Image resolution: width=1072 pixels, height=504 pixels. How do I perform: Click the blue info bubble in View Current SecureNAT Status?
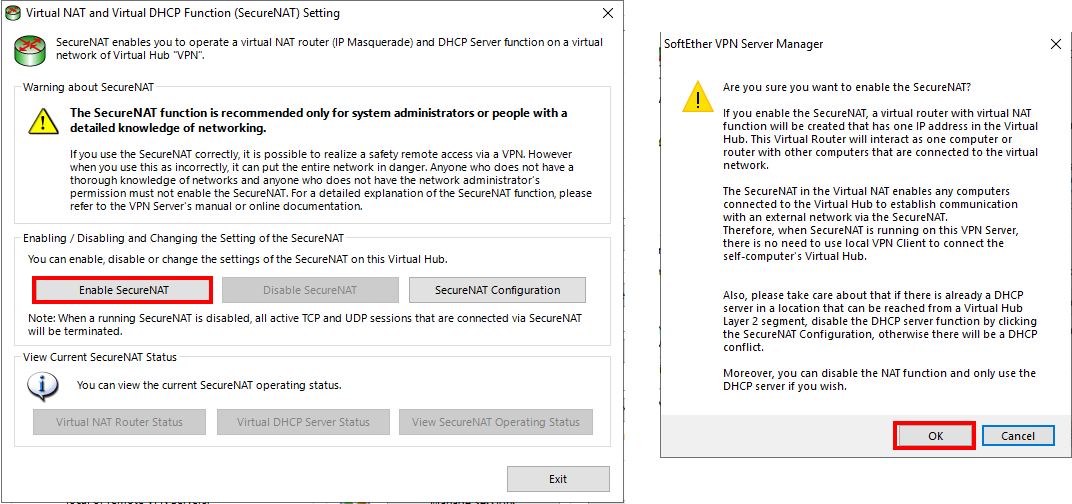(x=43, y=385)
